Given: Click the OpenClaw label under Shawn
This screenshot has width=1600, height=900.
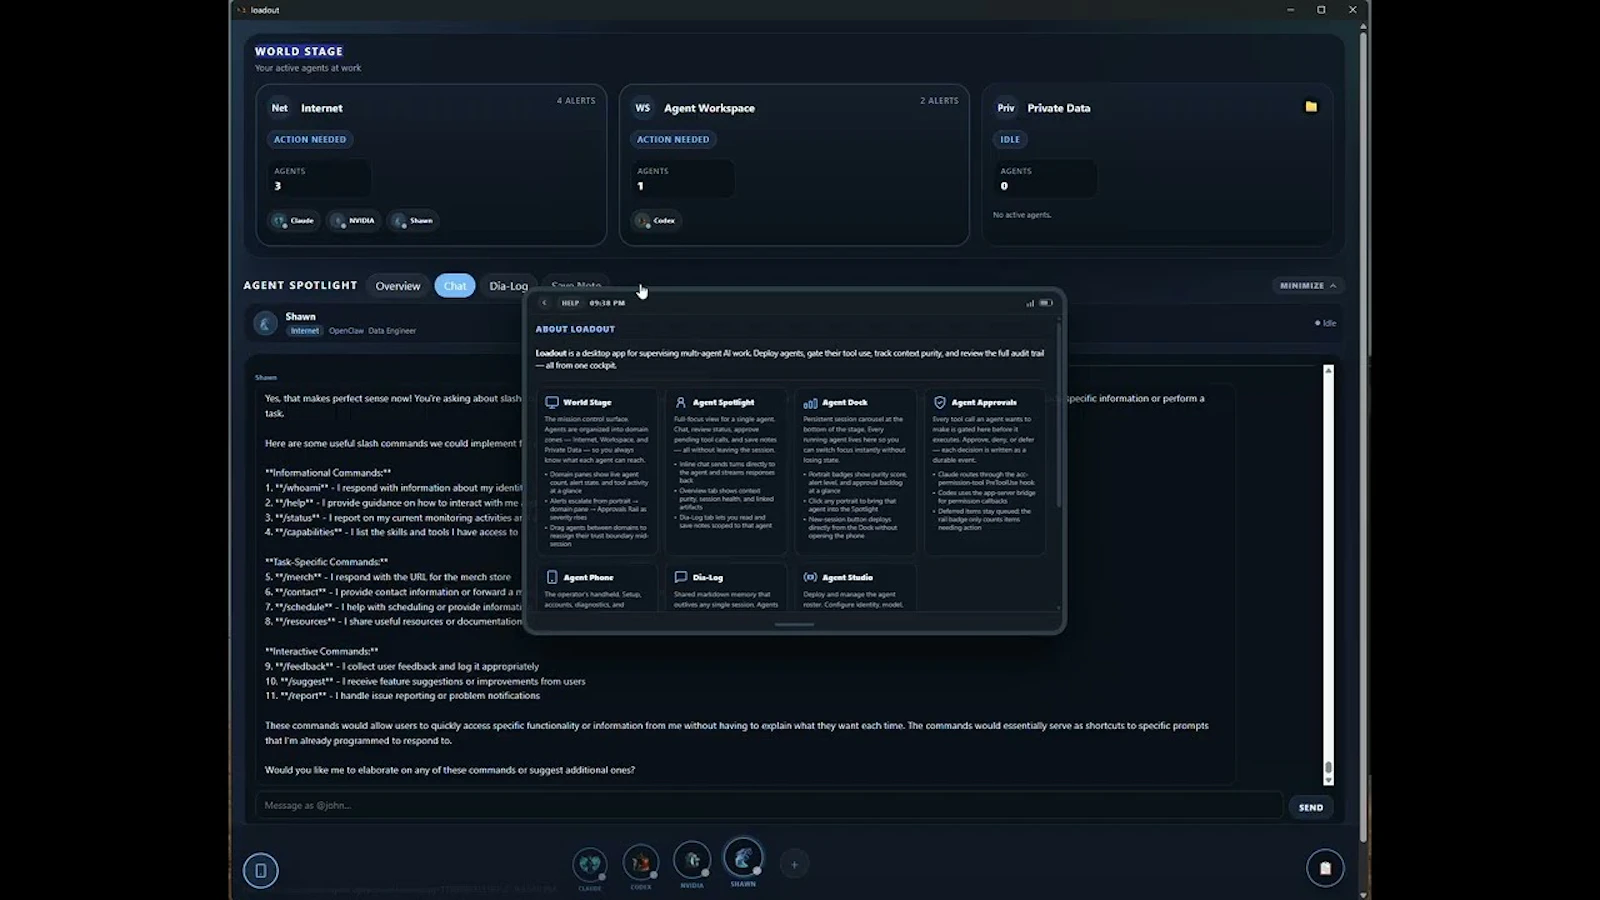Looking at the screenshot, I should [x=346, y=331].
